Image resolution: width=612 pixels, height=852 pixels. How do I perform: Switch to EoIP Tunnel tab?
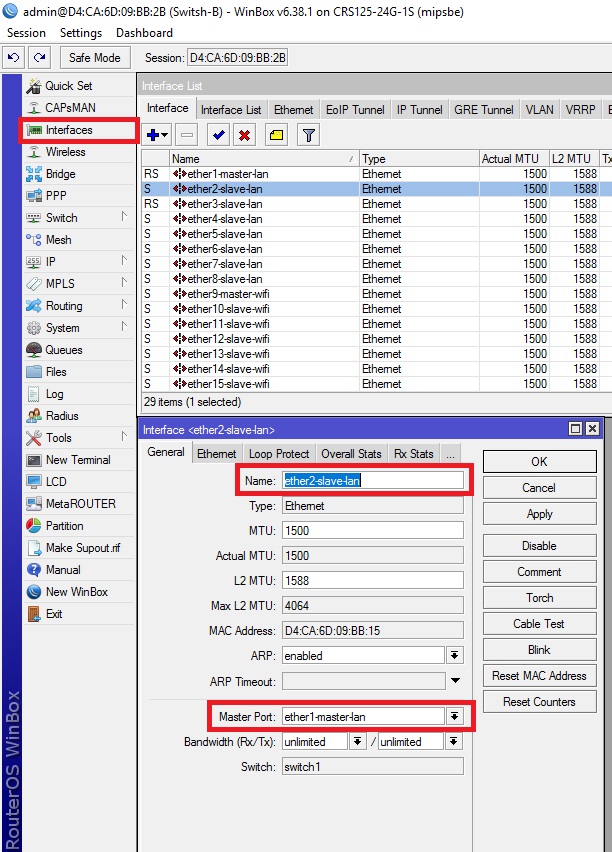[x=355, y=110]
